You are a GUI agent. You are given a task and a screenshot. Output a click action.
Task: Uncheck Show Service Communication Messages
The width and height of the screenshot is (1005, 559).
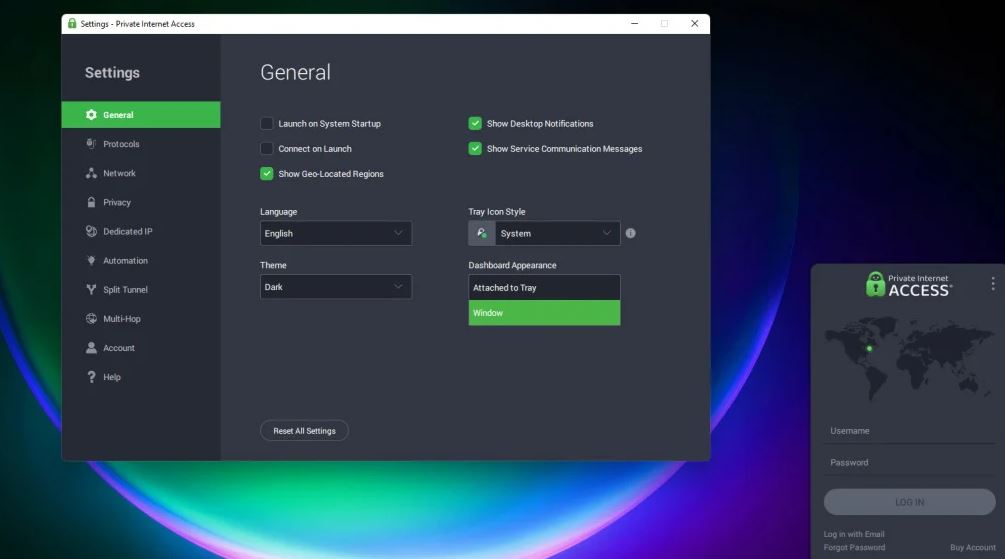475,148
